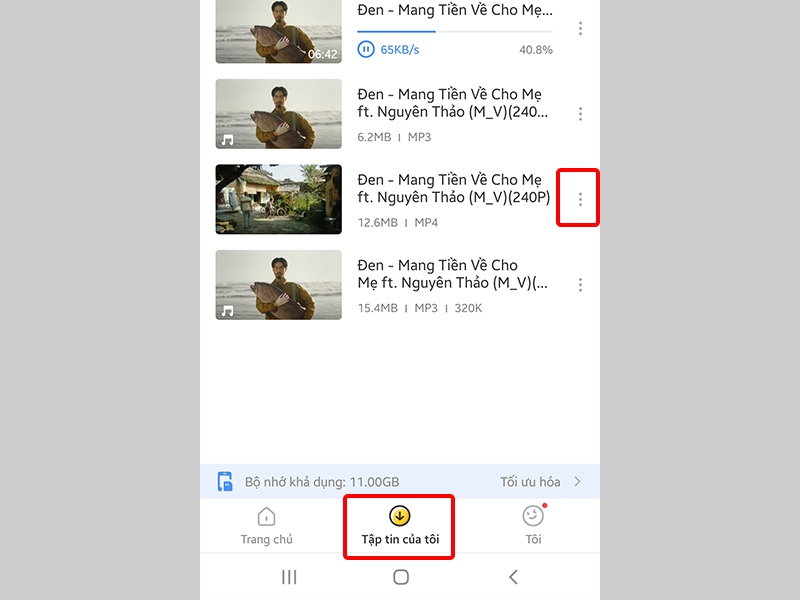Tap the music note badge on 15.4MB thumbnail
Viewport: 800px width, 600px height.
tap(228, 310)
